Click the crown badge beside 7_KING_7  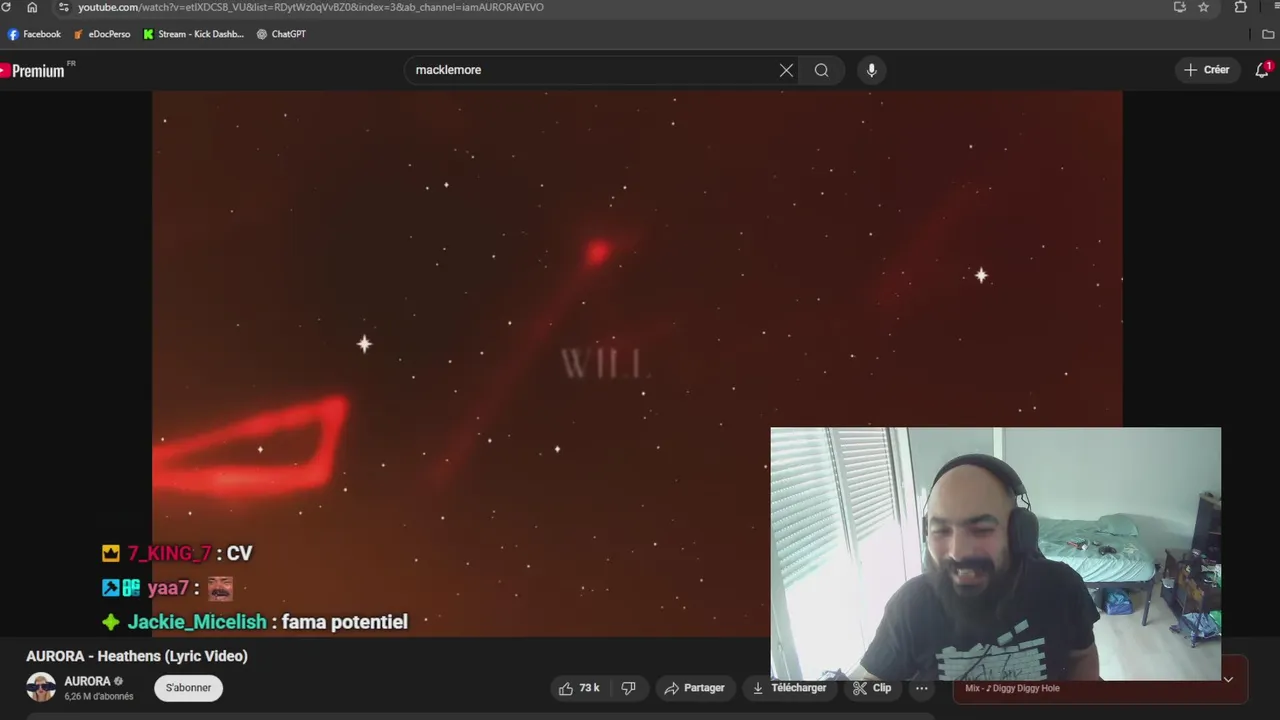coord(111,553)
